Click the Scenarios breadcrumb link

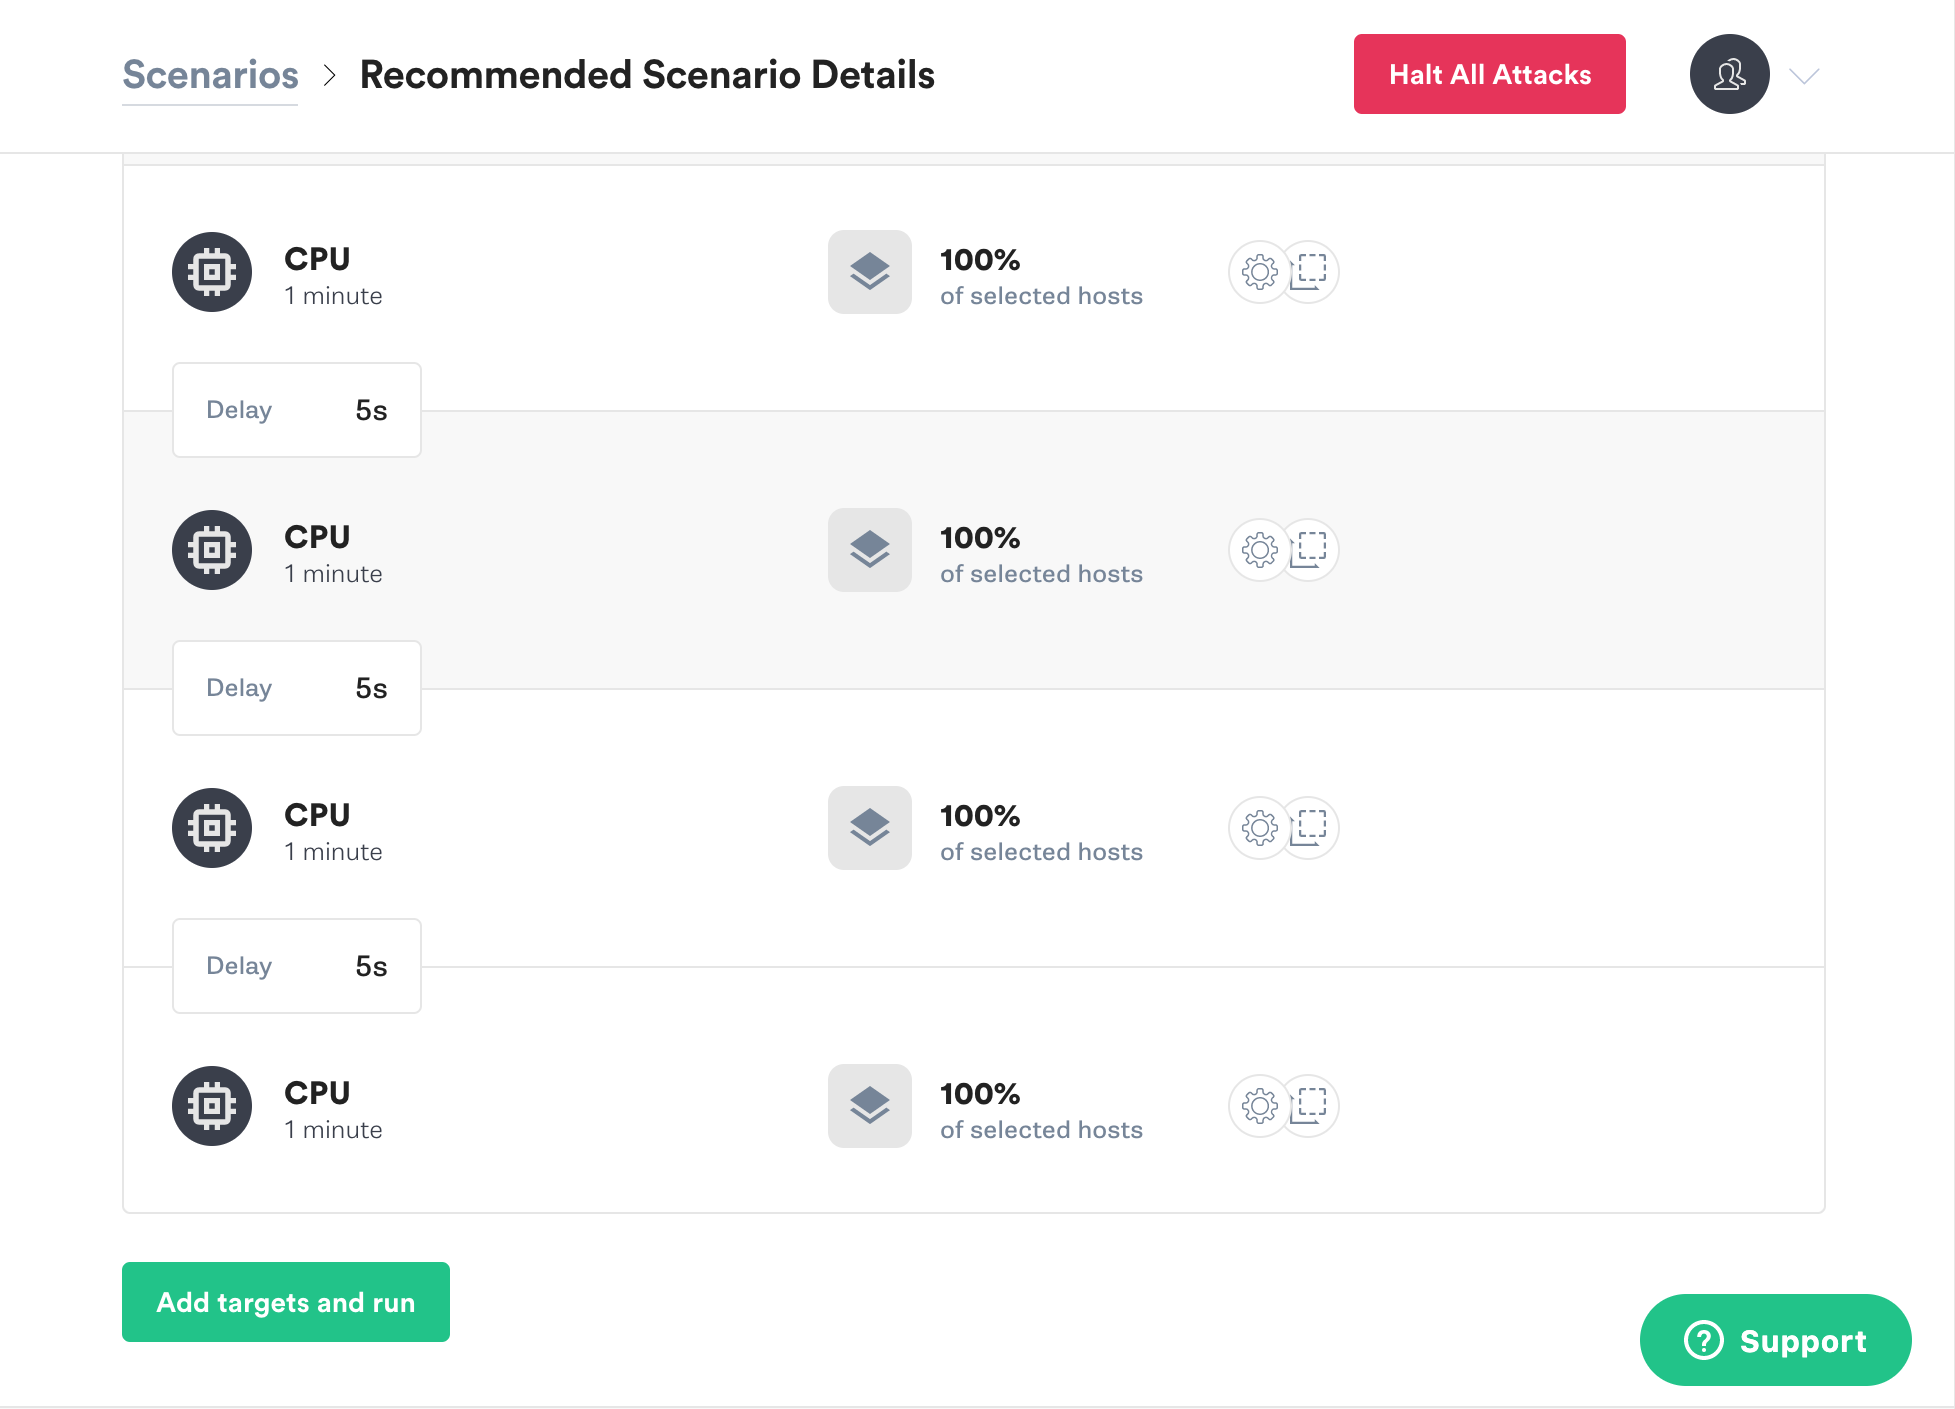coord(210,75)
